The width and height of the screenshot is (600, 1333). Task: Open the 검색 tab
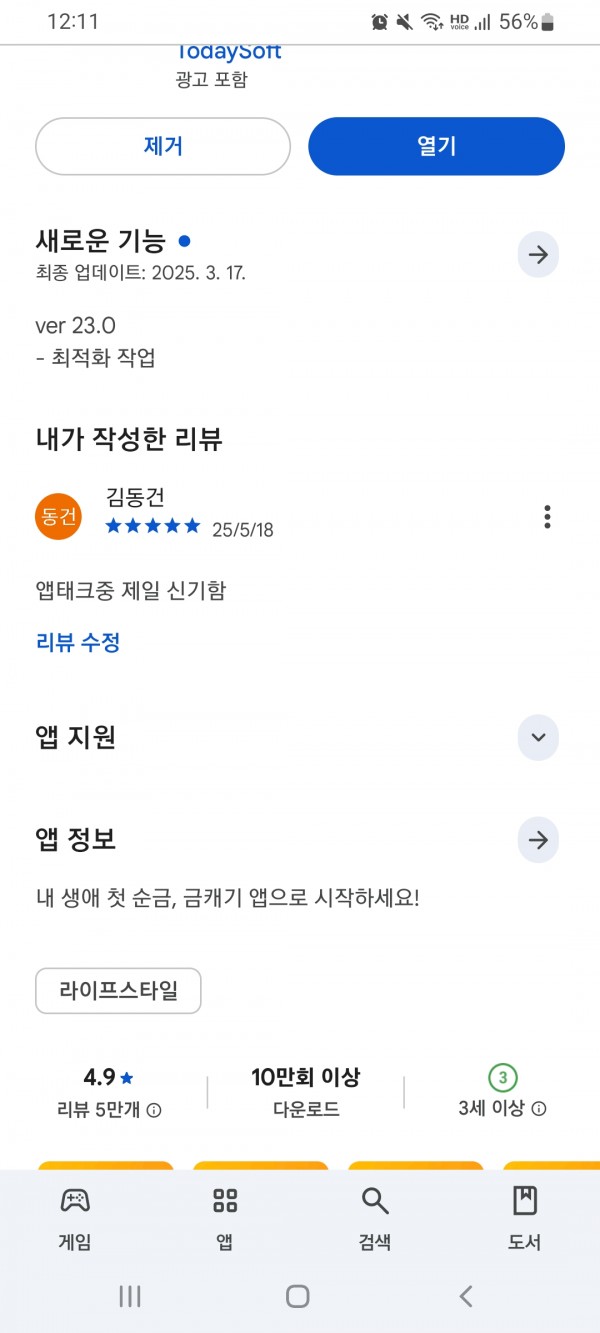[x=375, y=1218]
